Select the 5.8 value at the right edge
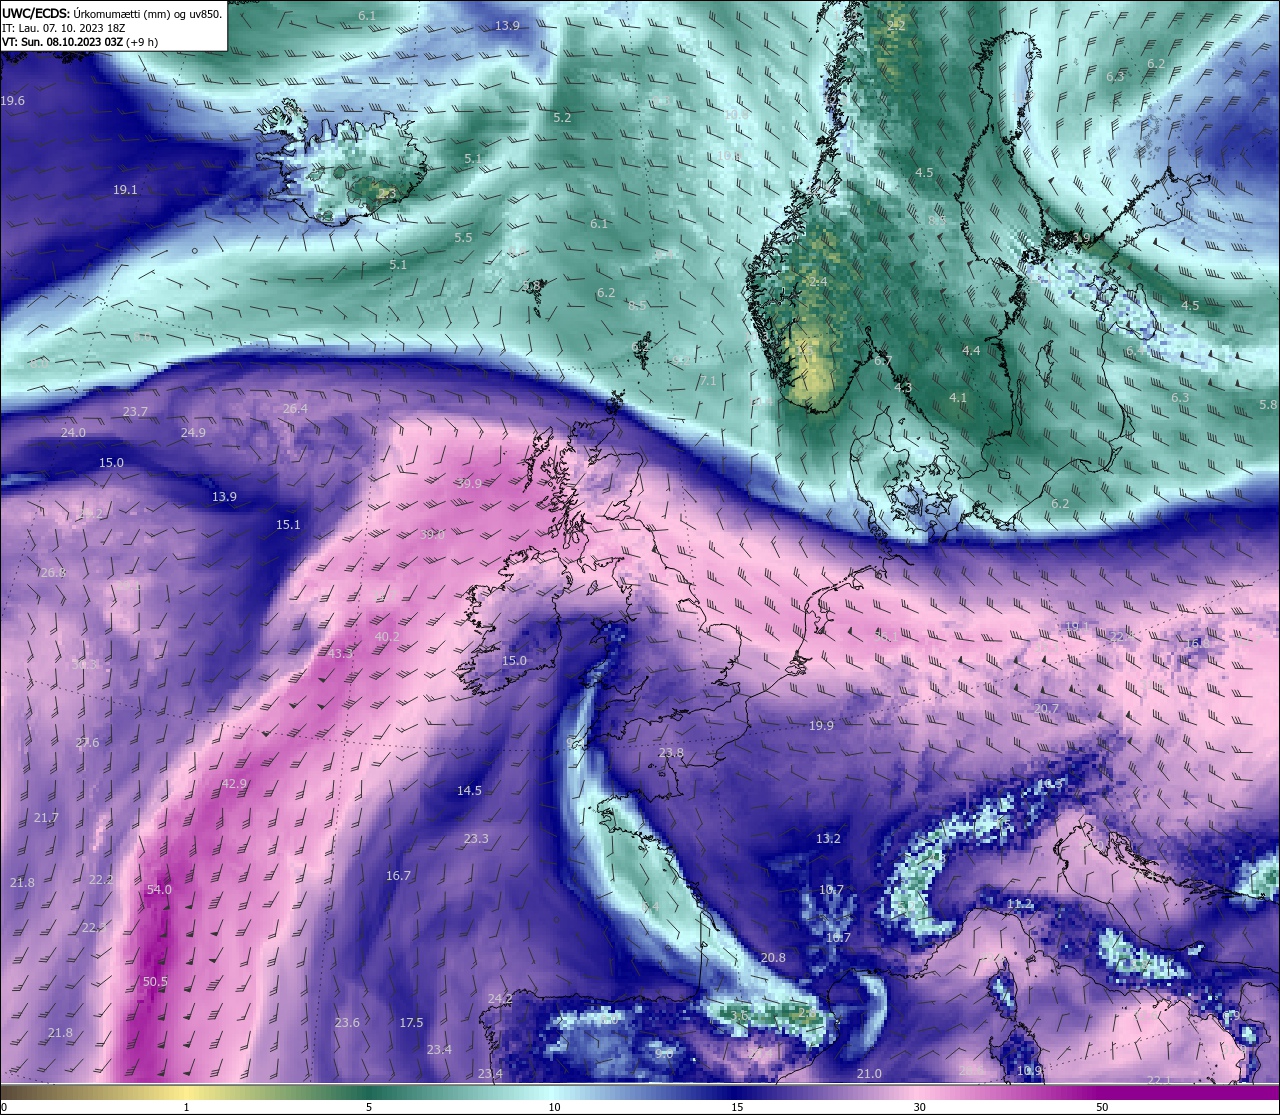The width and height of the screenshot is (1280, 1115). tap(1268, 405)
